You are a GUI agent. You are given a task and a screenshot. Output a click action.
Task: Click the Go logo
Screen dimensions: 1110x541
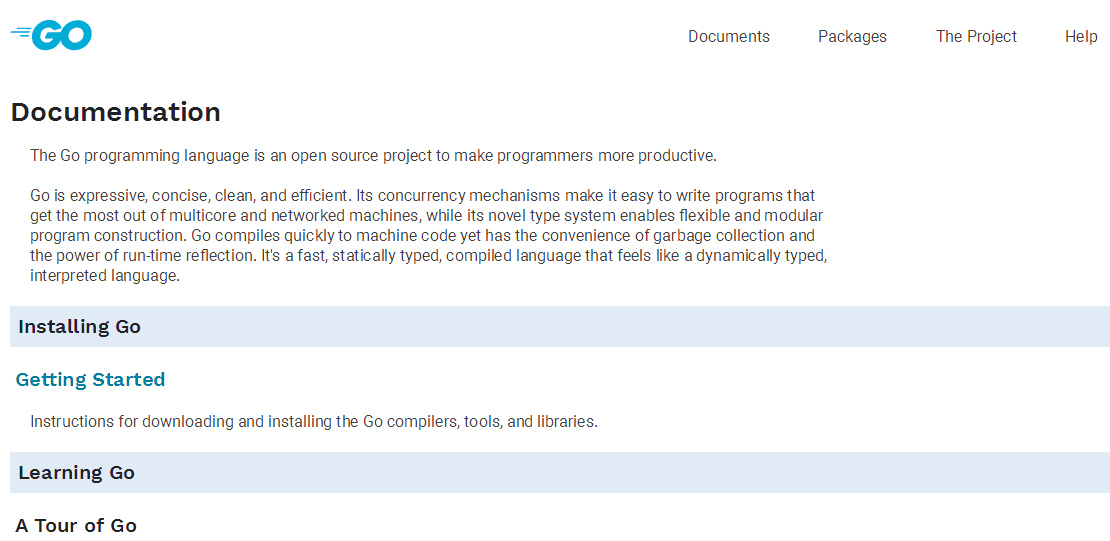coord(52,35)
